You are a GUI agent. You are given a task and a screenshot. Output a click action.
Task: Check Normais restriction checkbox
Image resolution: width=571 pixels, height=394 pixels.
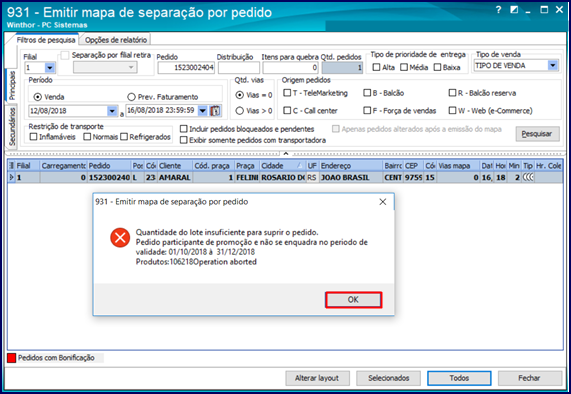(87, 137)
